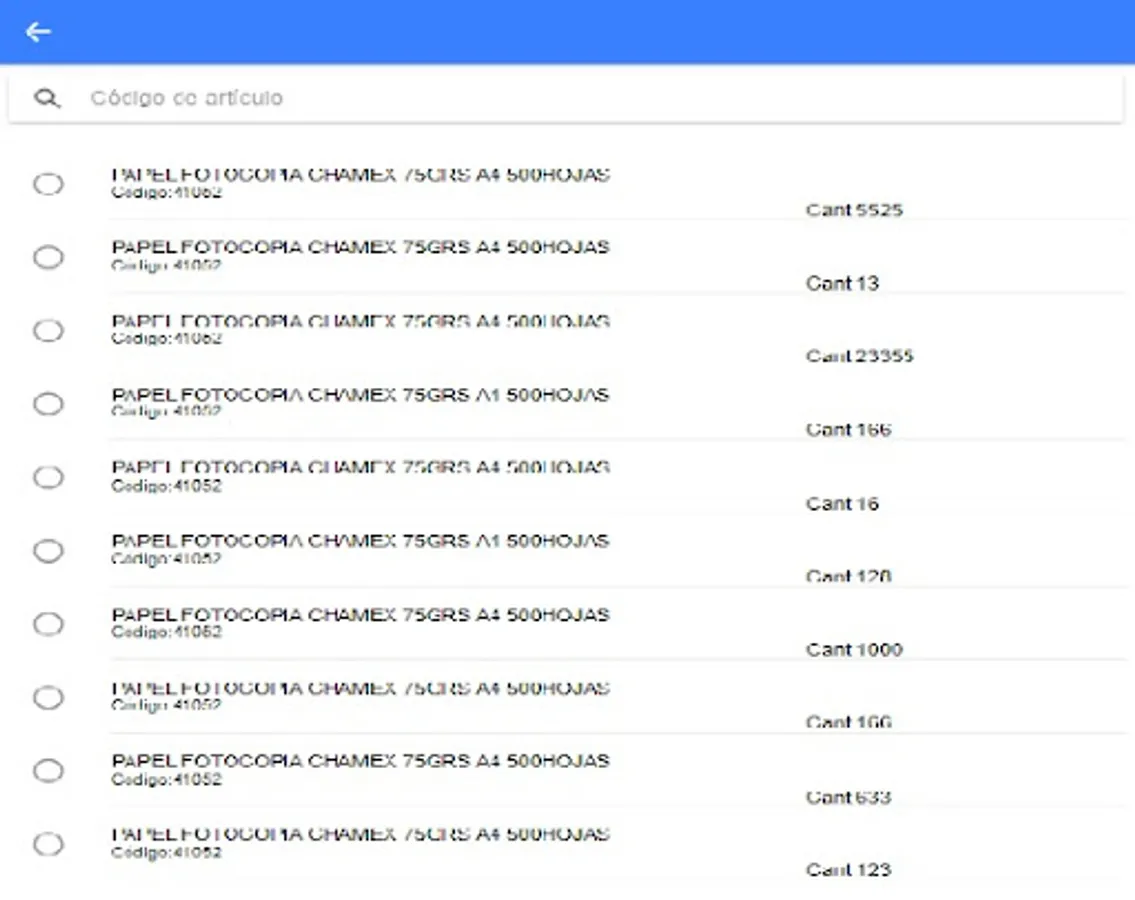Select radio button for Cant 120 row
The image size is (1135, 900).
pyautogui.click(x=48, y=551)
